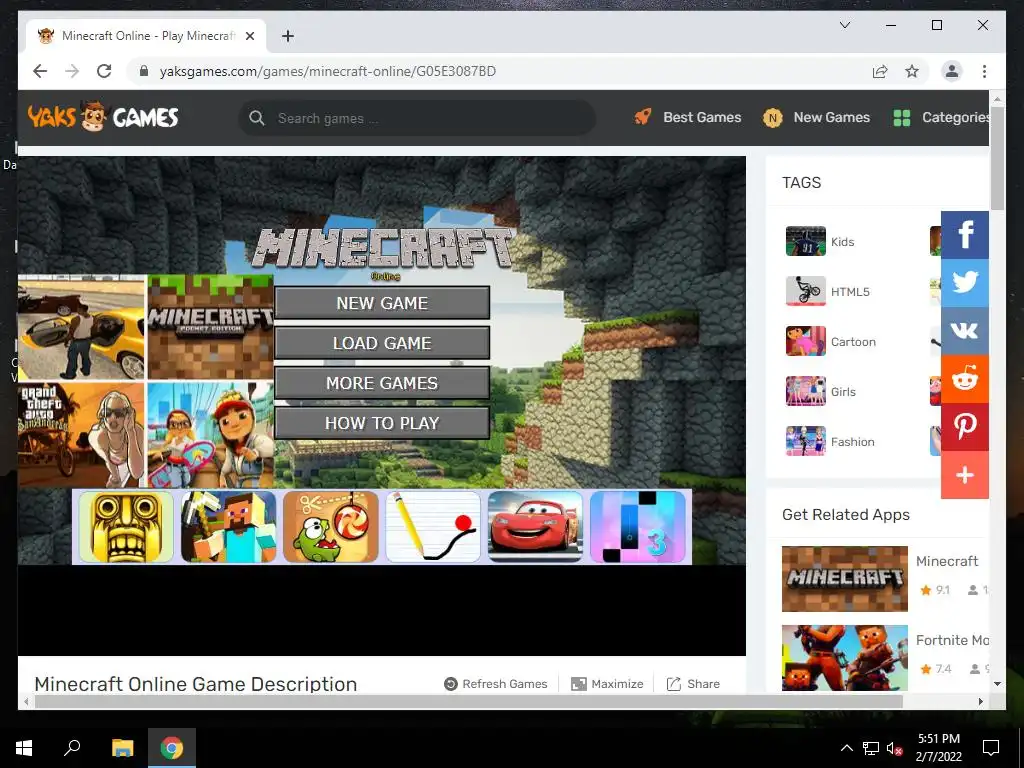Open Grand Theft Auto San Andreas thumbnail
The width and height of the screenshot is (1024, 768).
pos(81,435)
